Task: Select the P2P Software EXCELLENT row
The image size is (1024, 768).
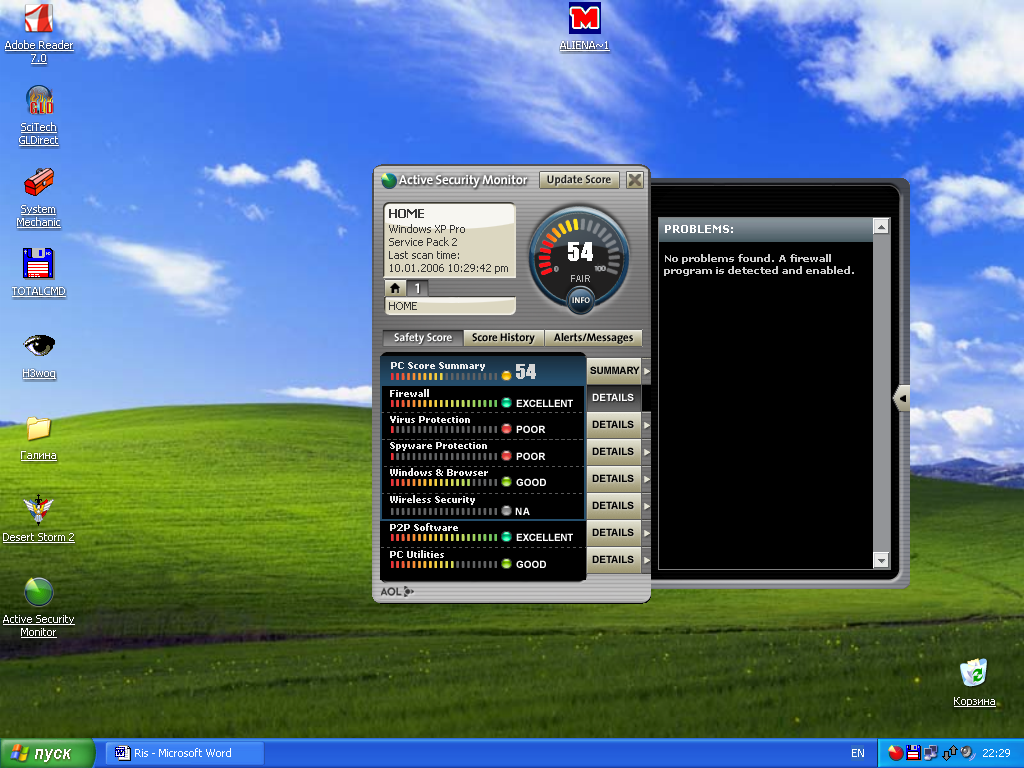Action: (483, 533)
